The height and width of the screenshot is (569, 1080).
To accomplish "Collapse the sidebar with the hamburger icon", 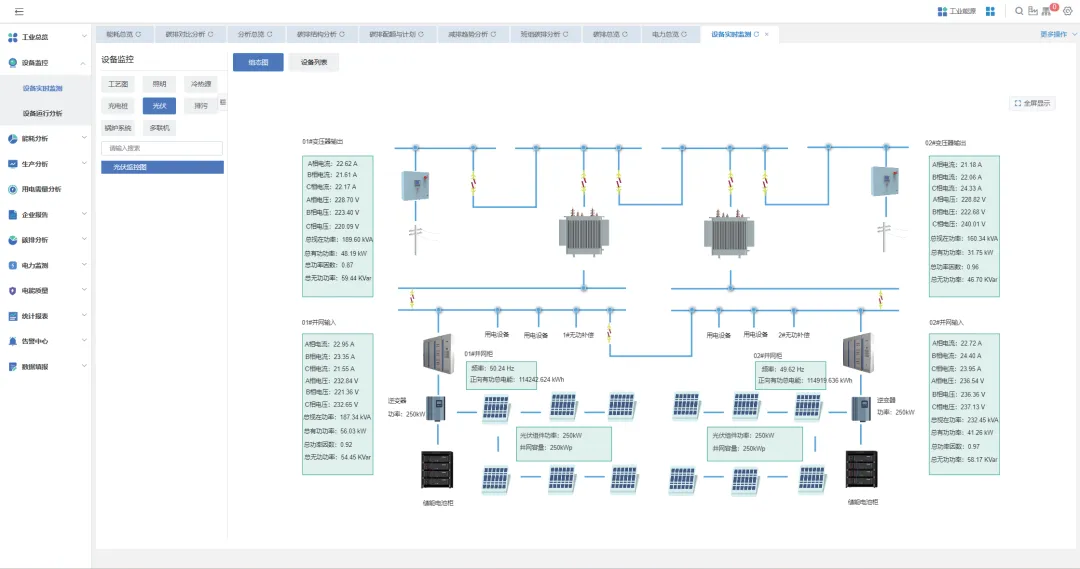I will tap(19, 11).
